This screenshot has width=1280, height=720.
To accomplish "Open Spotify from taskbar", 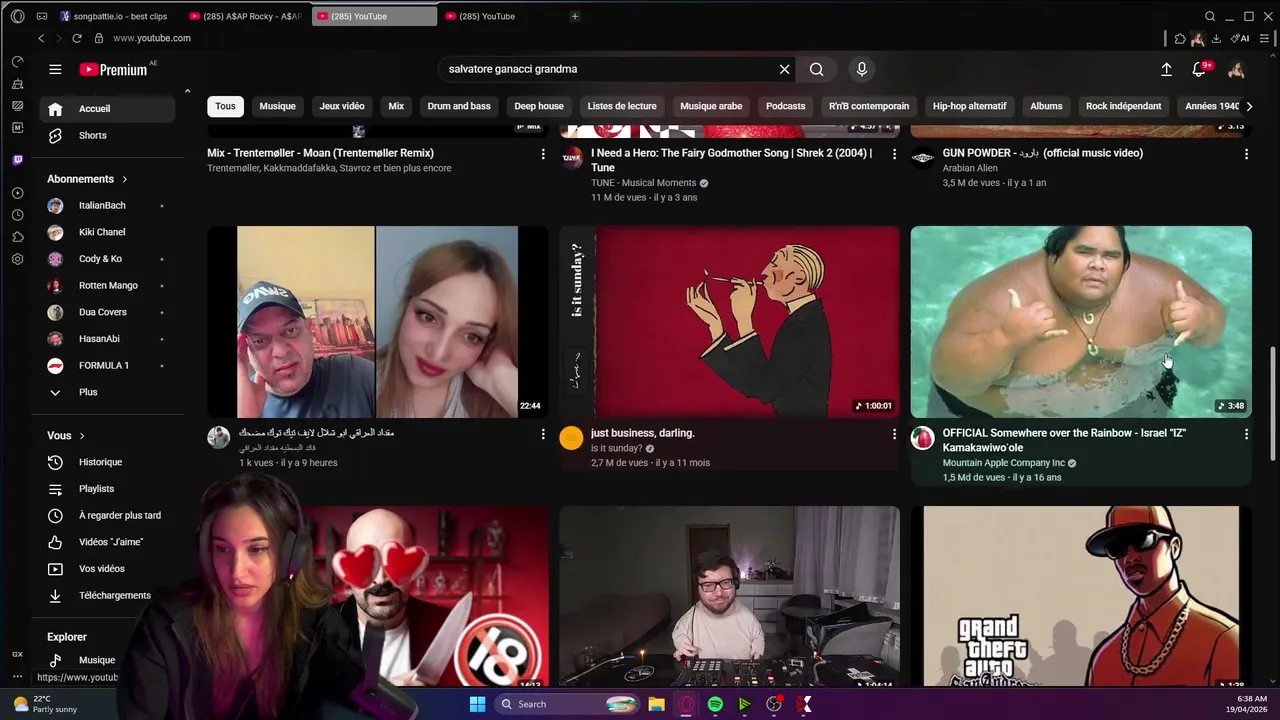I will coord(715,704).
